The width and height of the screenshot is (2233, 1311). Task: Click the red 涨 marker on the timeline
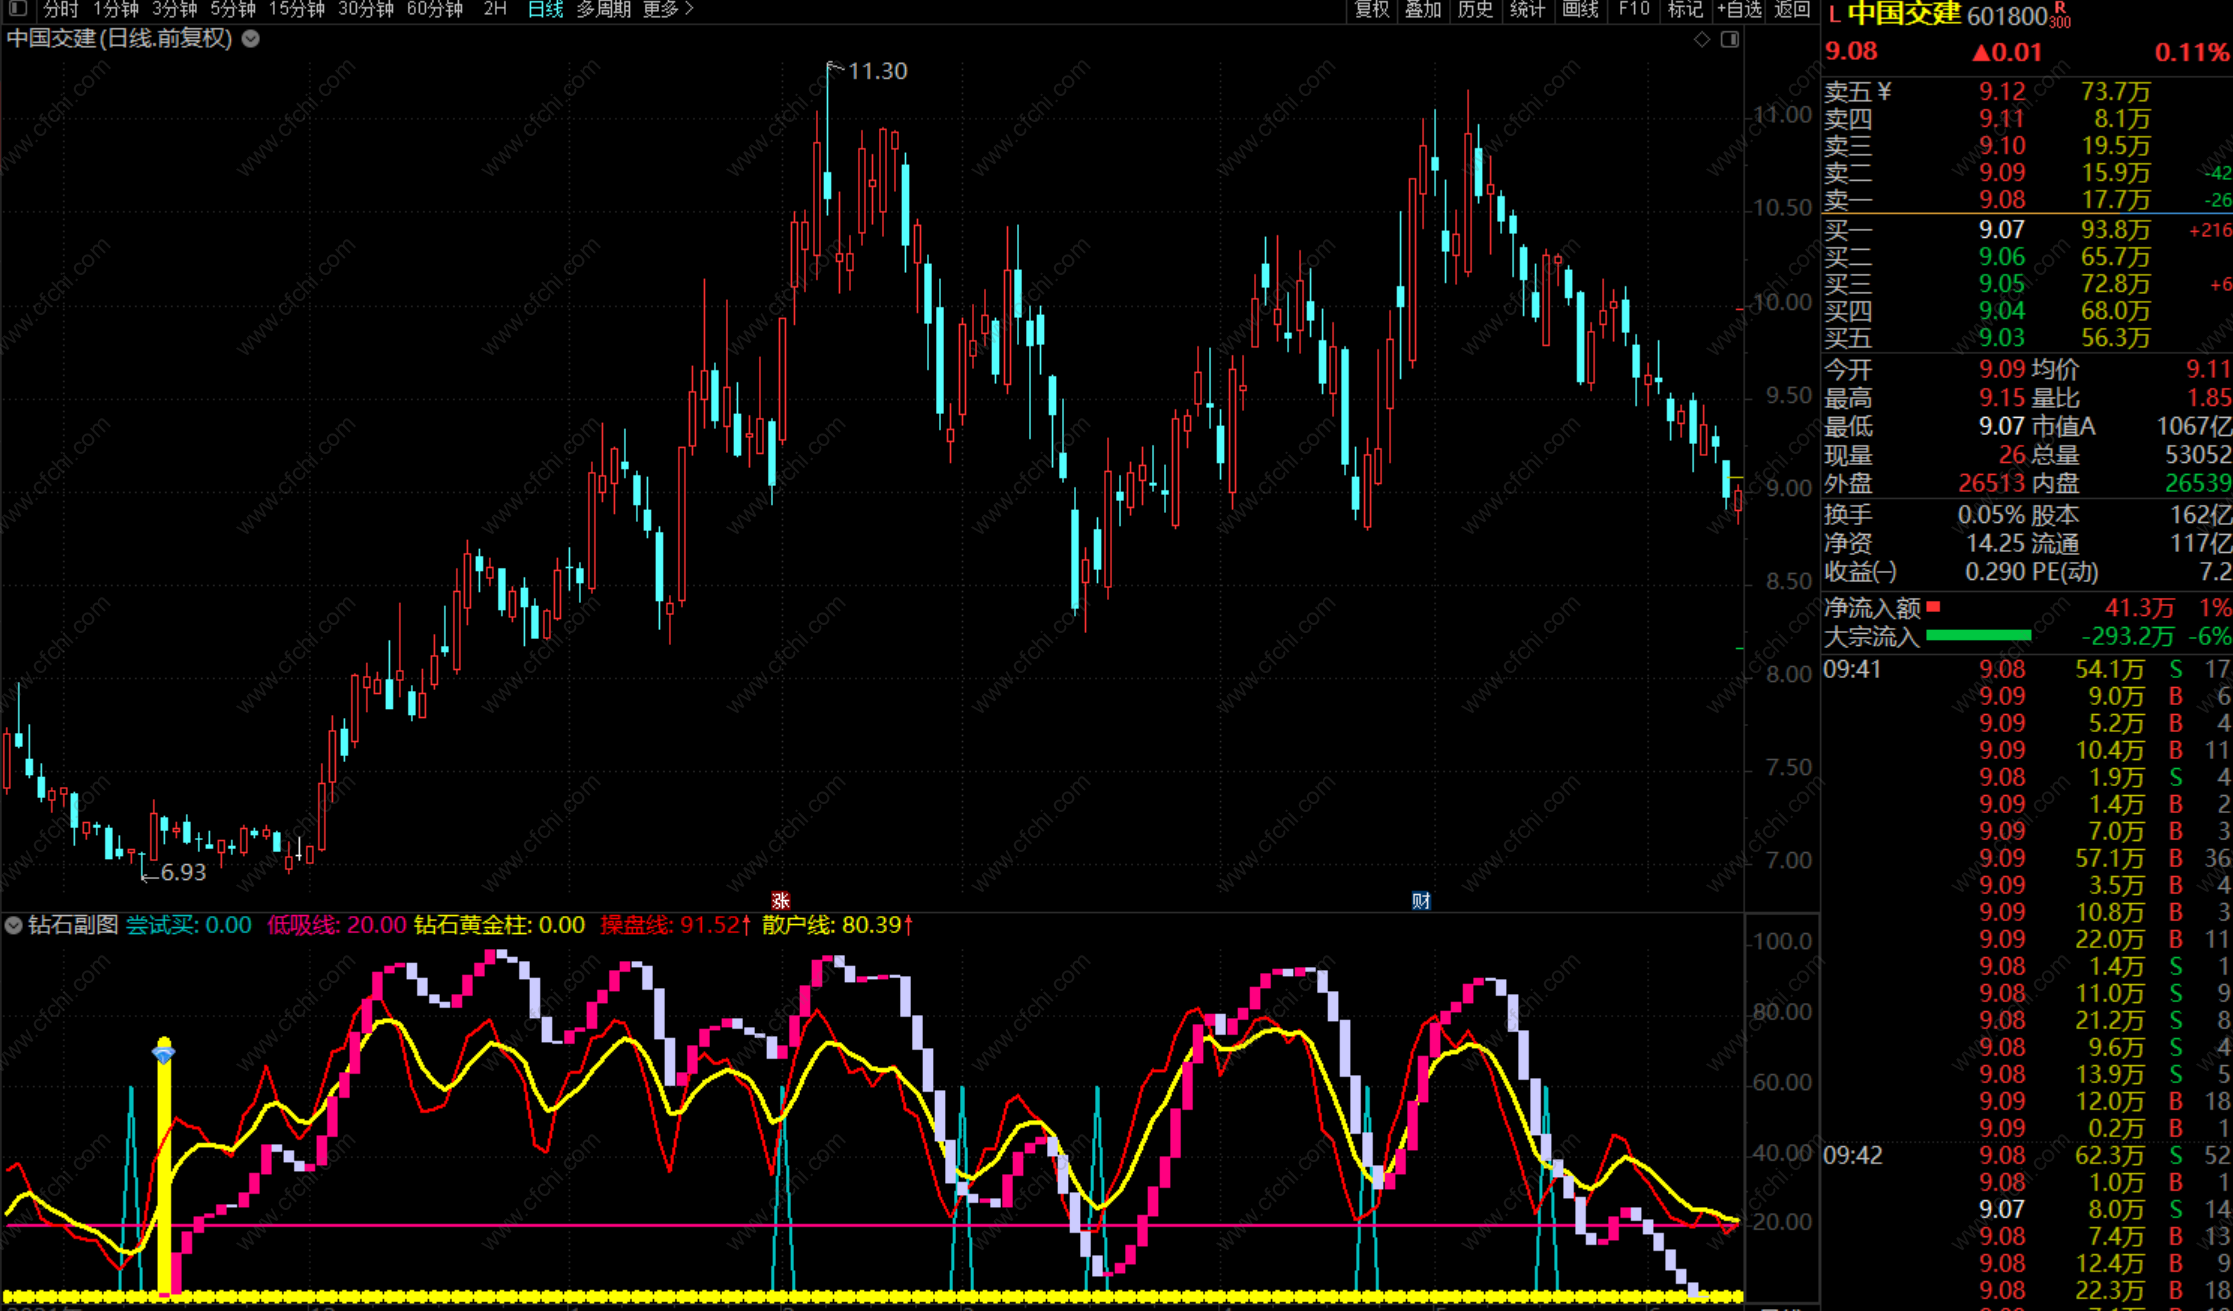pyautogui.click(x=780, y=901)
